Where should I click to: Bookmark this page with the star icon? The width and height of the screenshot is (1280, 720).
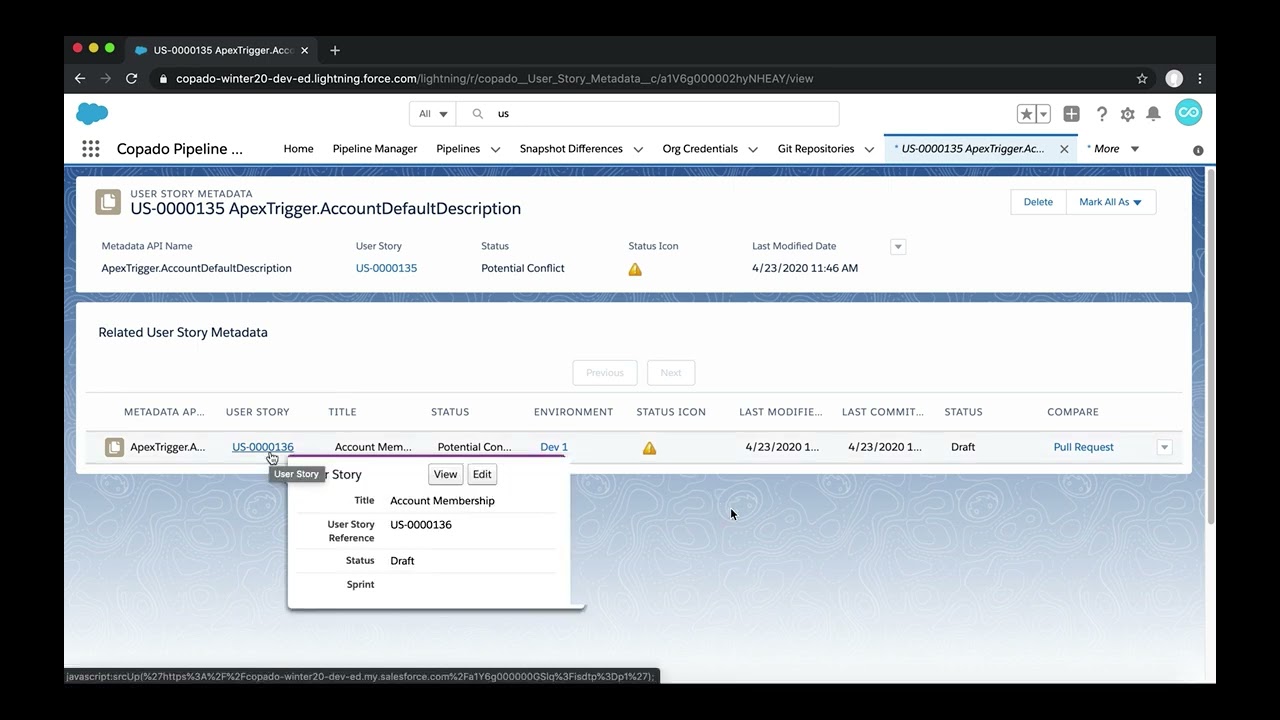tap(1142, 78)
